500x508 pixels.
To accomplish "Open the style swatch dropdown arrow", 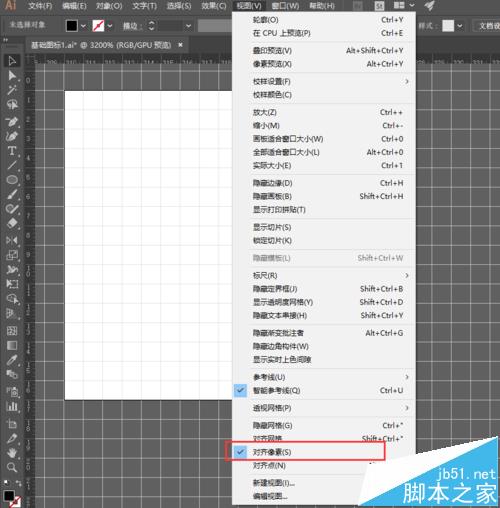I will pyautogui.click(x=460, y=26).
